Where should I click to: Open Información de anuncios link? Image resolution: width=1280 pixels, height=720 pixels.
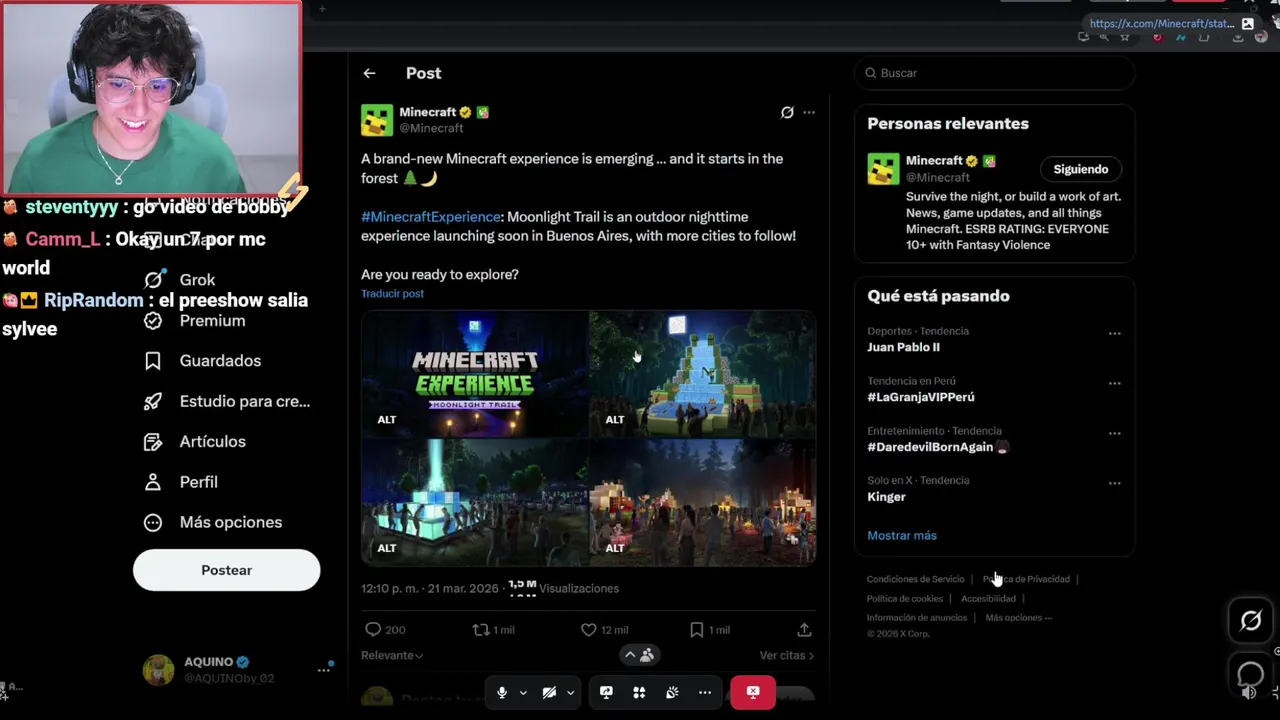[x=917, y=618]
